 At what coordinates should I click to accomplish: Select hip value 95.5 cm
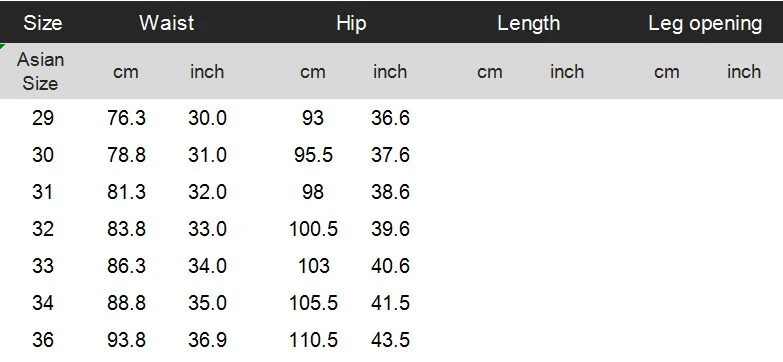coord(313,155)
